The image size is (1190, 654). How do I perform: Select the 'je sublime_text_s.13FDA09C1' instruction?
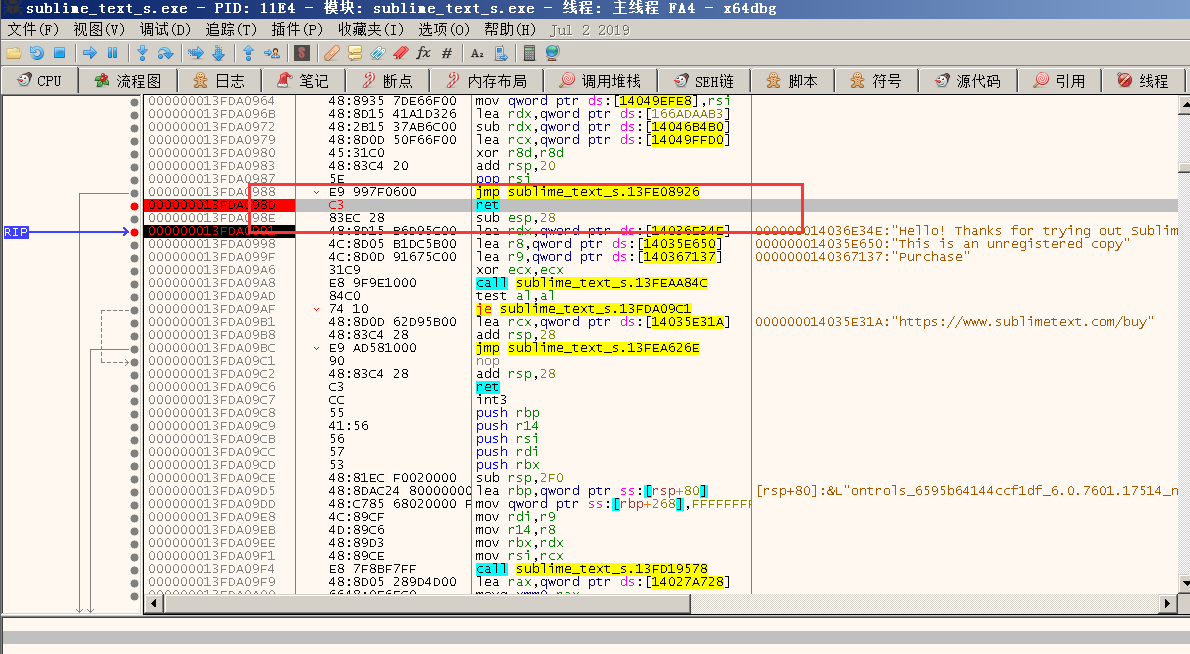click(584, 309)
